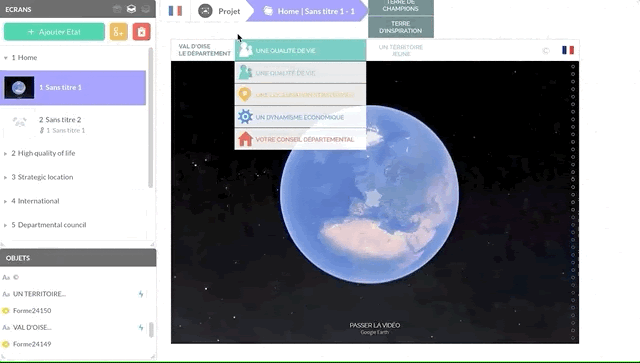Screen dimensions: 640x363
Task: Click the Google Earth caption
Action: (x=374, y=332)
